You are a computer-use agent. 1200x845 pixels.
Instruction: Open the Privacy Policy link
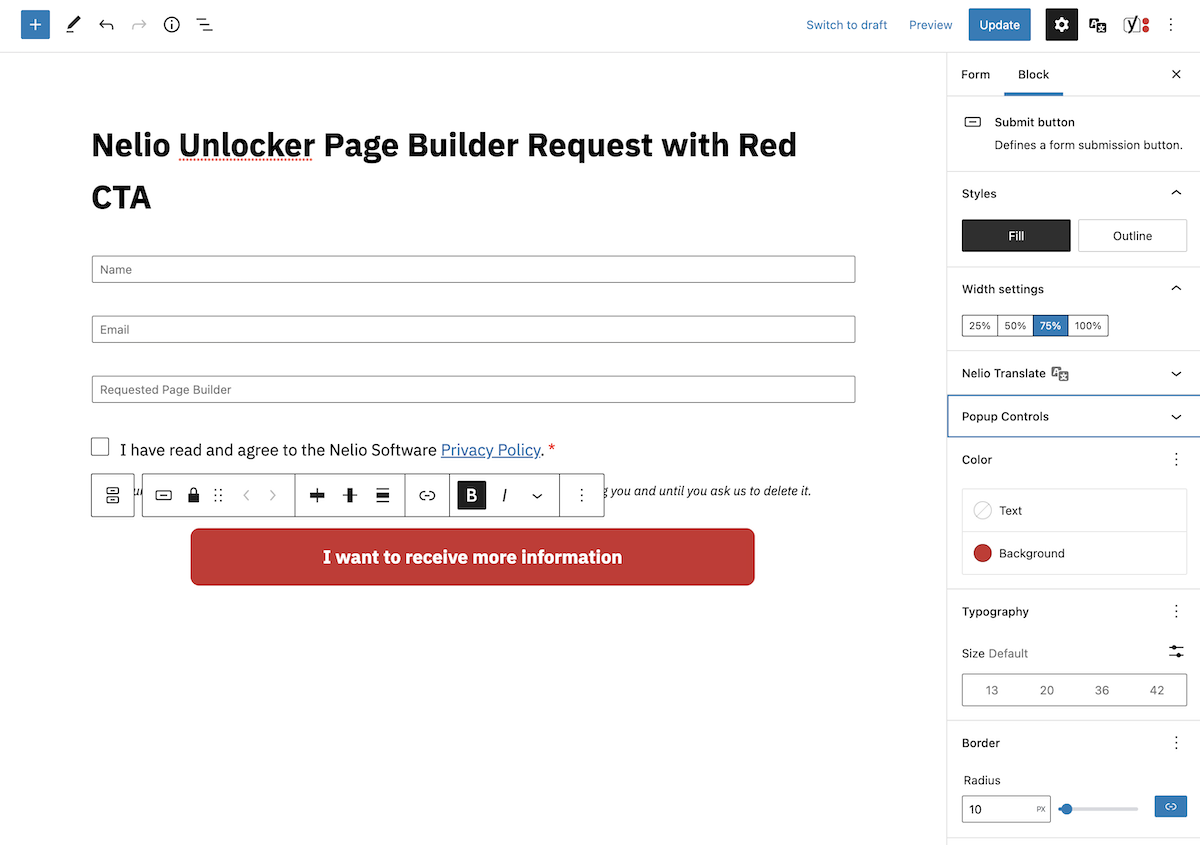coord(490,450)
